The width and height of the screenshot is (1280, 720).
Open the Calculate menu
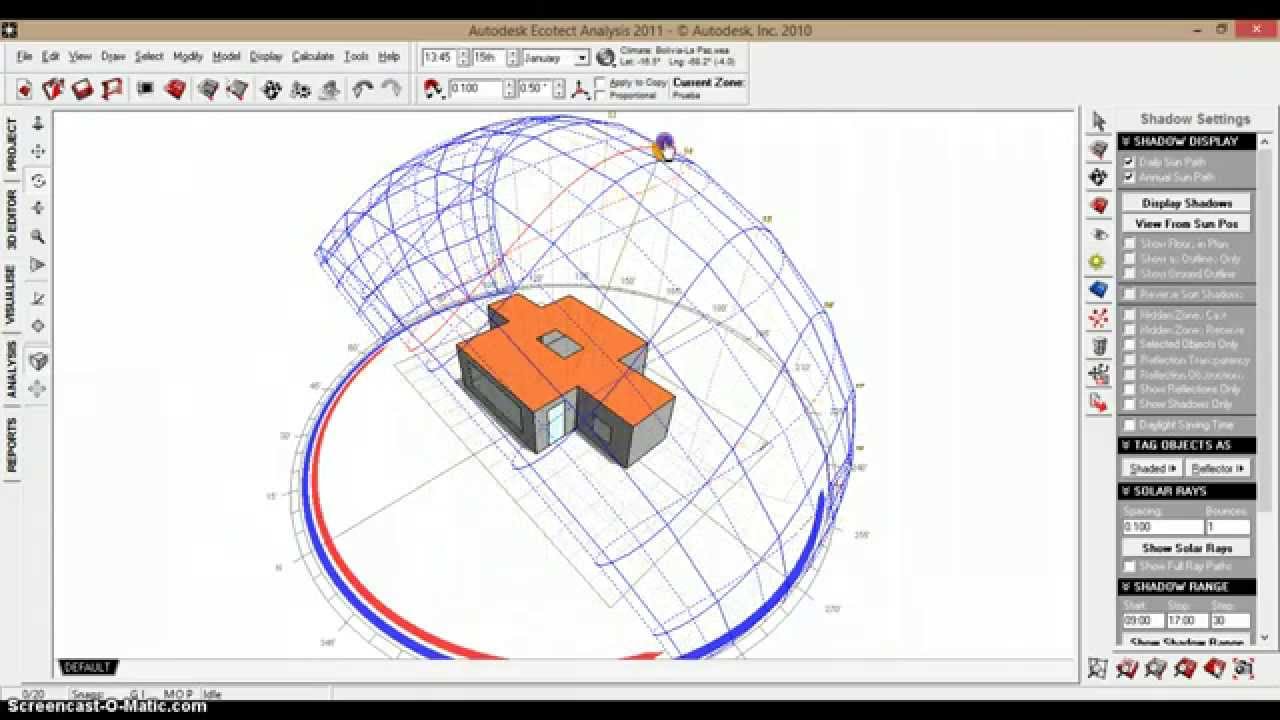pyautogui.click(x=313, y=57)
